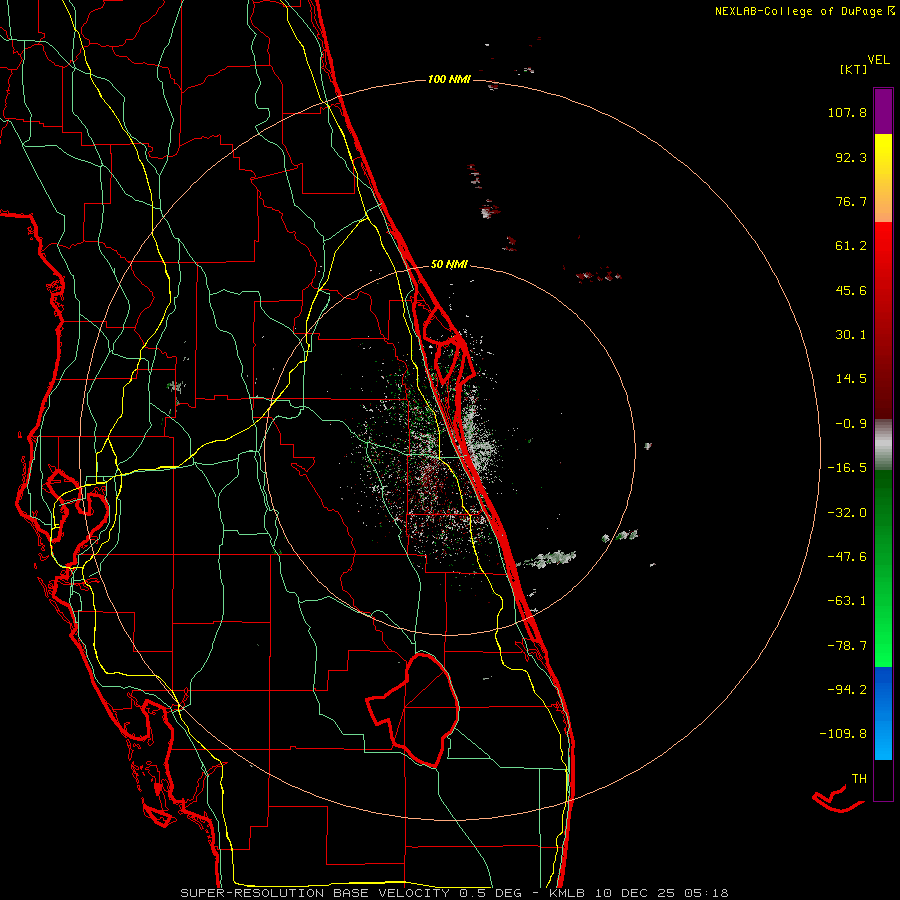Screen dimensions: 900x900
Task: Click the 76.7 velocity scale value
Action: coord(851,201)
